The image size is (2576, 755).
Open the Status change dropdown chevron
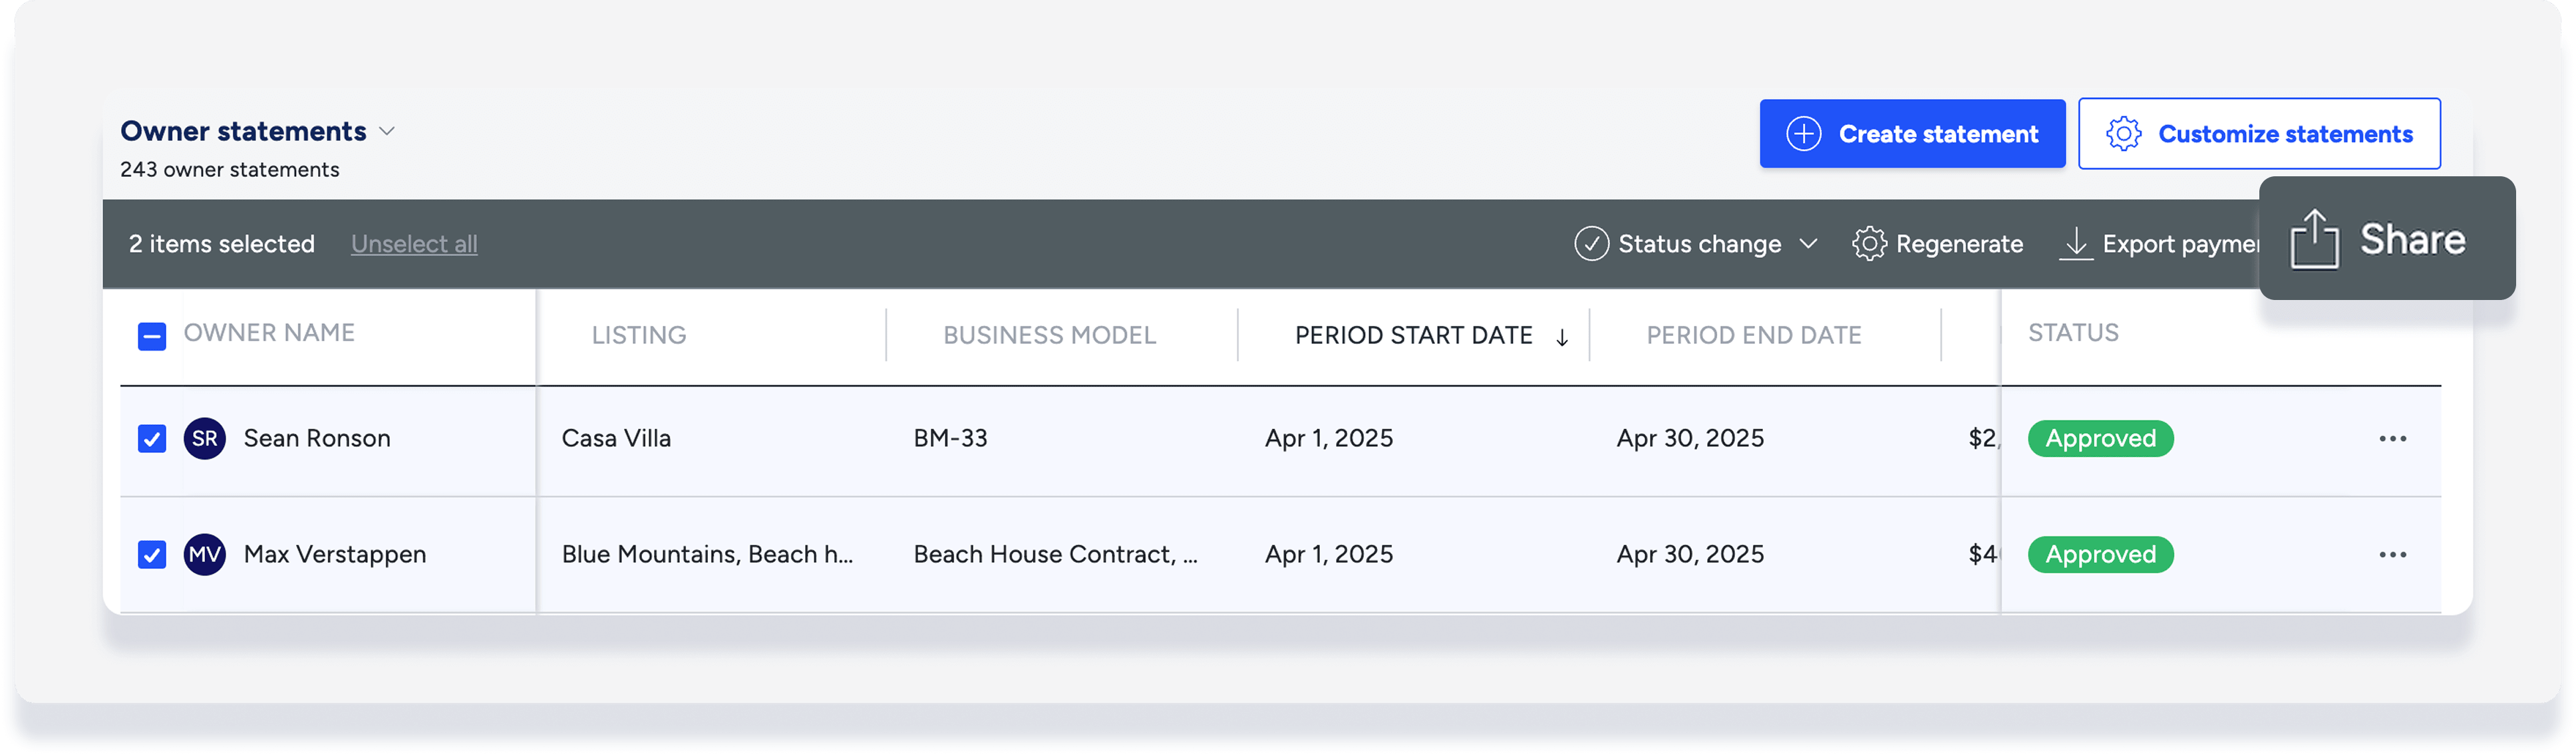point(1808,244)
